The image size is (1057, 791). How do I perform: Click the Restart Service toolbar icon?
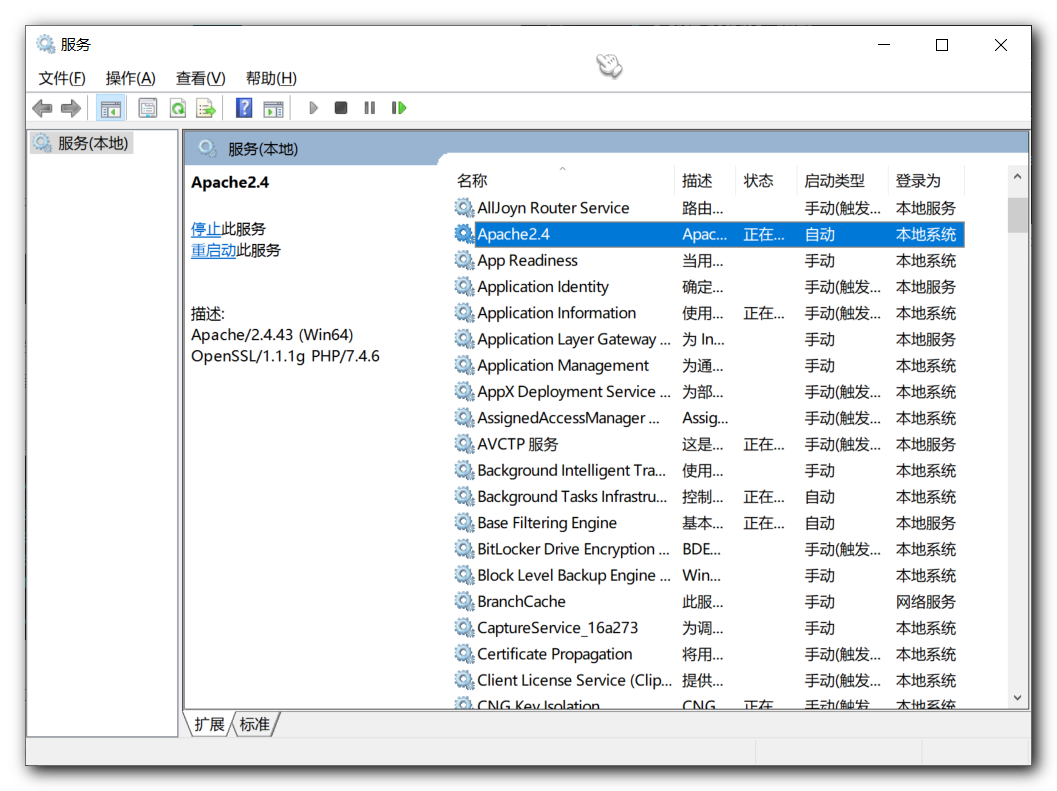tap(399, 108)
